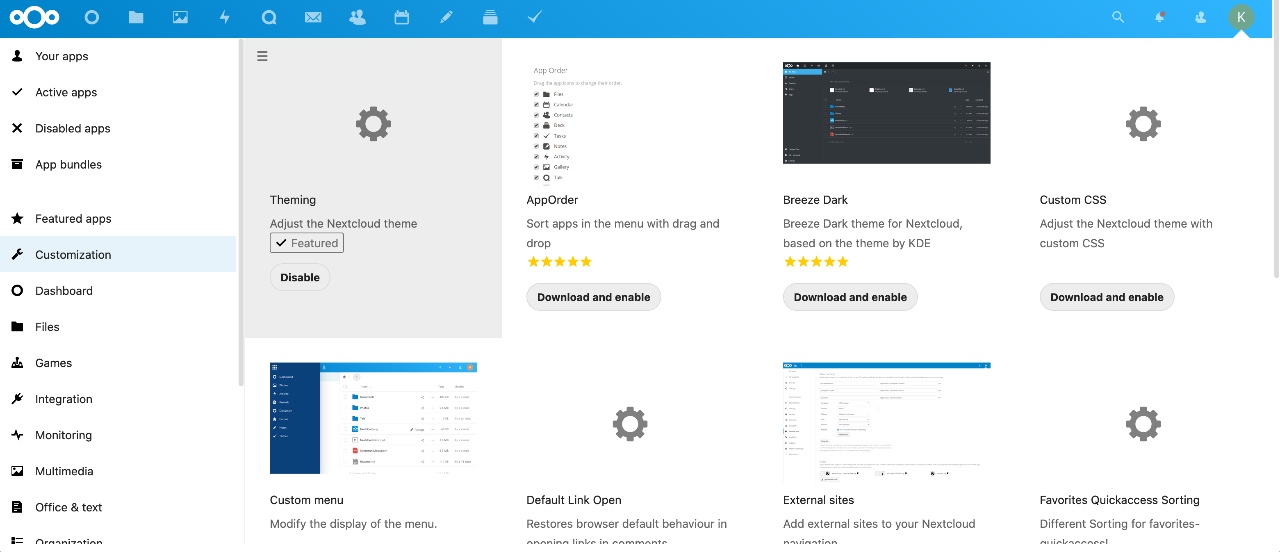Open the AppOrder screenshot thumbnail
1280x552 pixels.
point(578,124)
